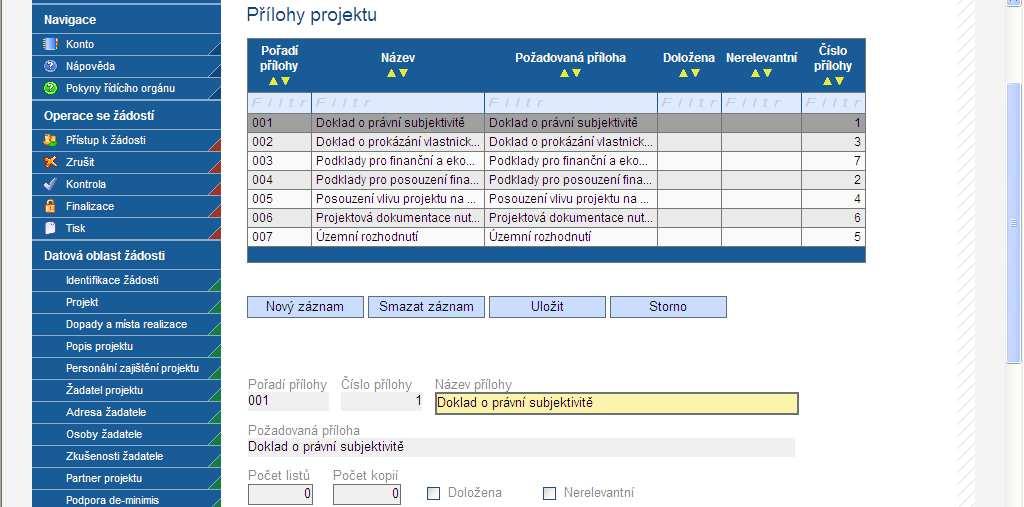Click the Počet listů field
Image resolution: width=1024 pixels, height=507 pixels.
[280, 494]
